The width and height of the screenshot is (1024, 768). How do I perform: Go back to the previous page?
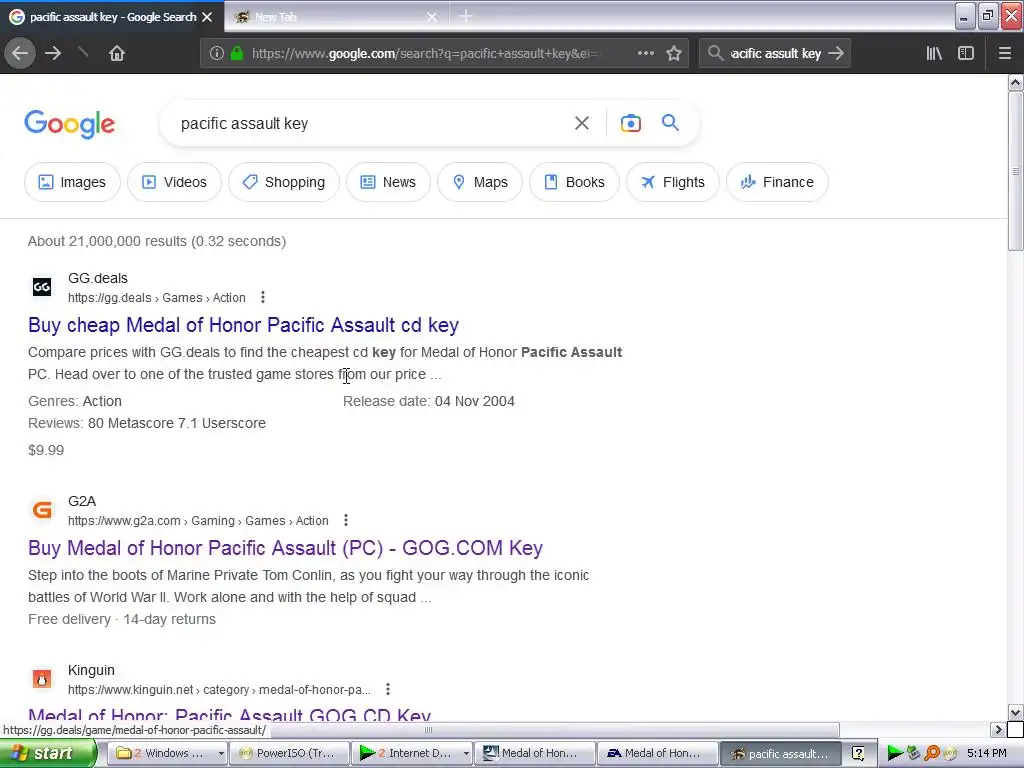click(20, 54)
